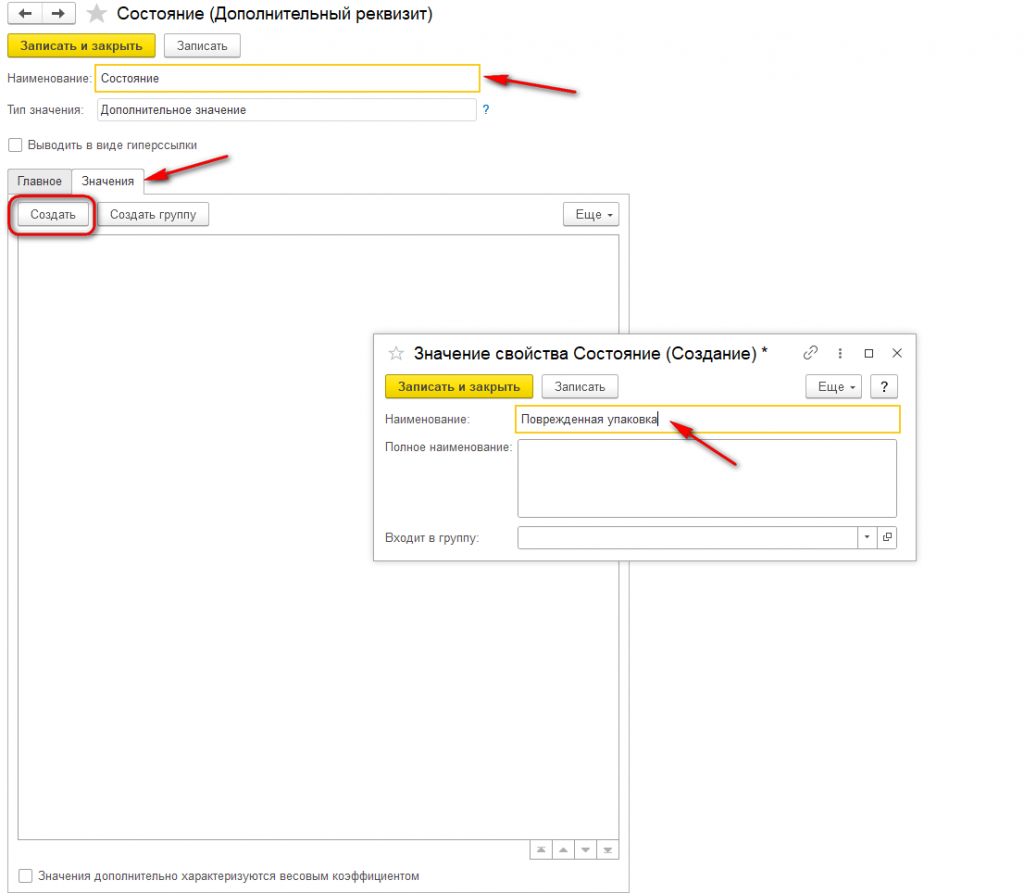The height and width of the screenshot is (893, 1024).
Task: Switch to the Главное tab
Action: (39, 181)
